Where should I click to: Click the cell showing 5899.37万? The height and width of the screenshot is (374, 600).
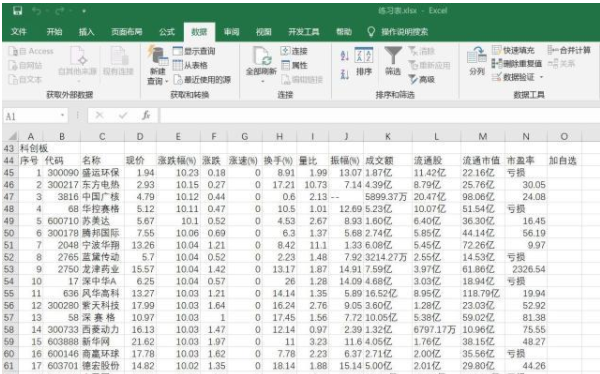(x=388, y=197)
